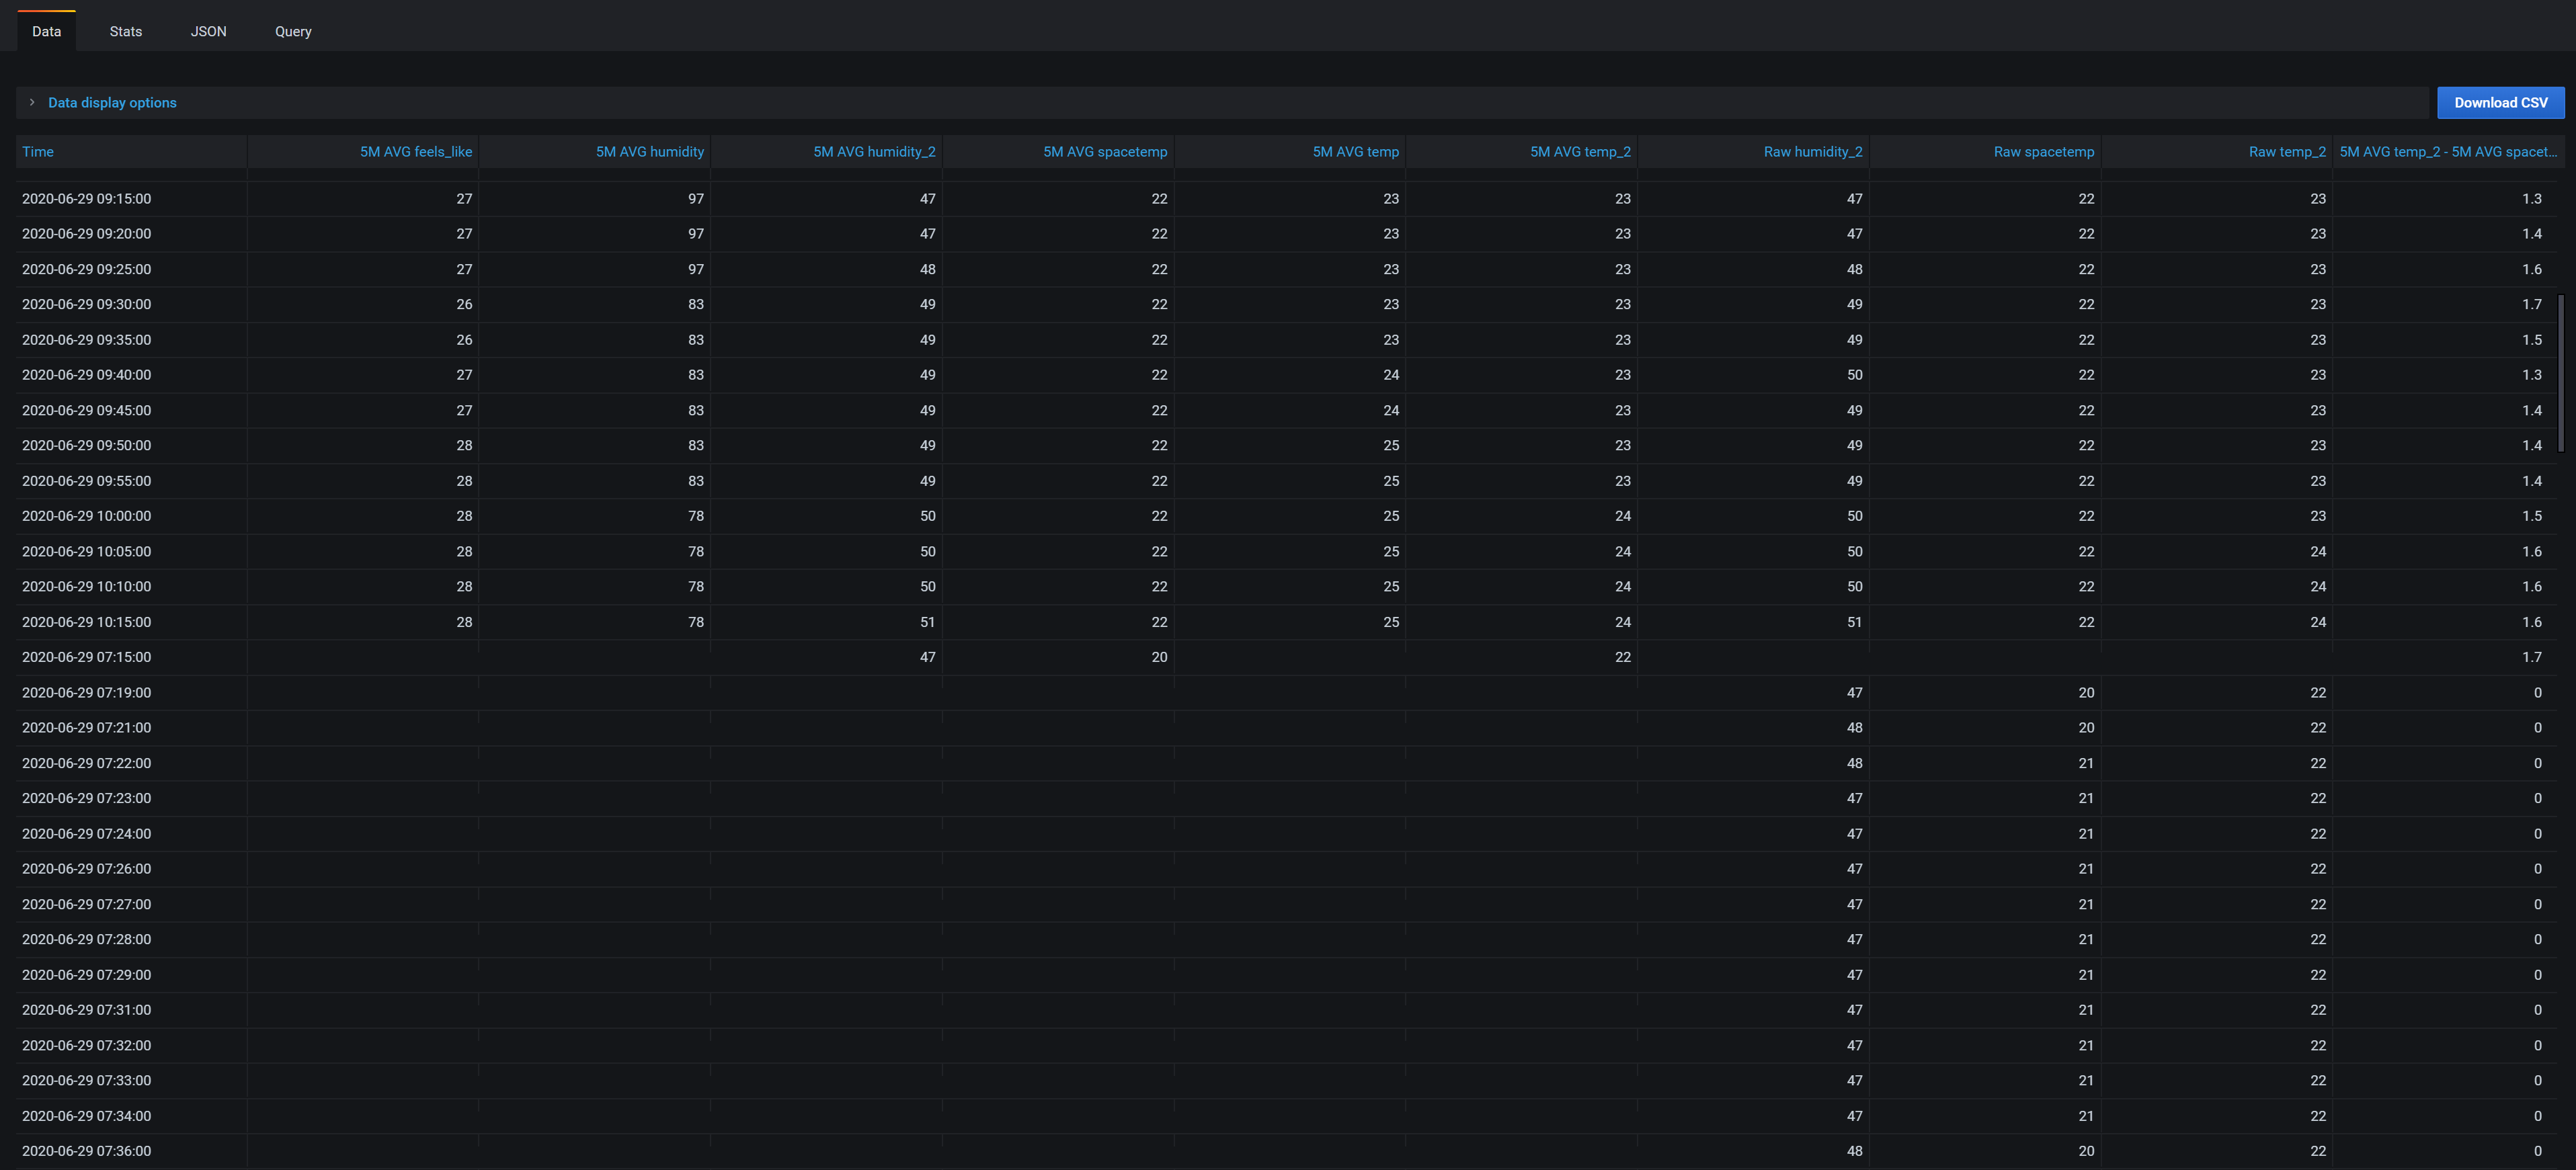Sort by the 5M AVG humidity_2 column

tap(874, 151)
